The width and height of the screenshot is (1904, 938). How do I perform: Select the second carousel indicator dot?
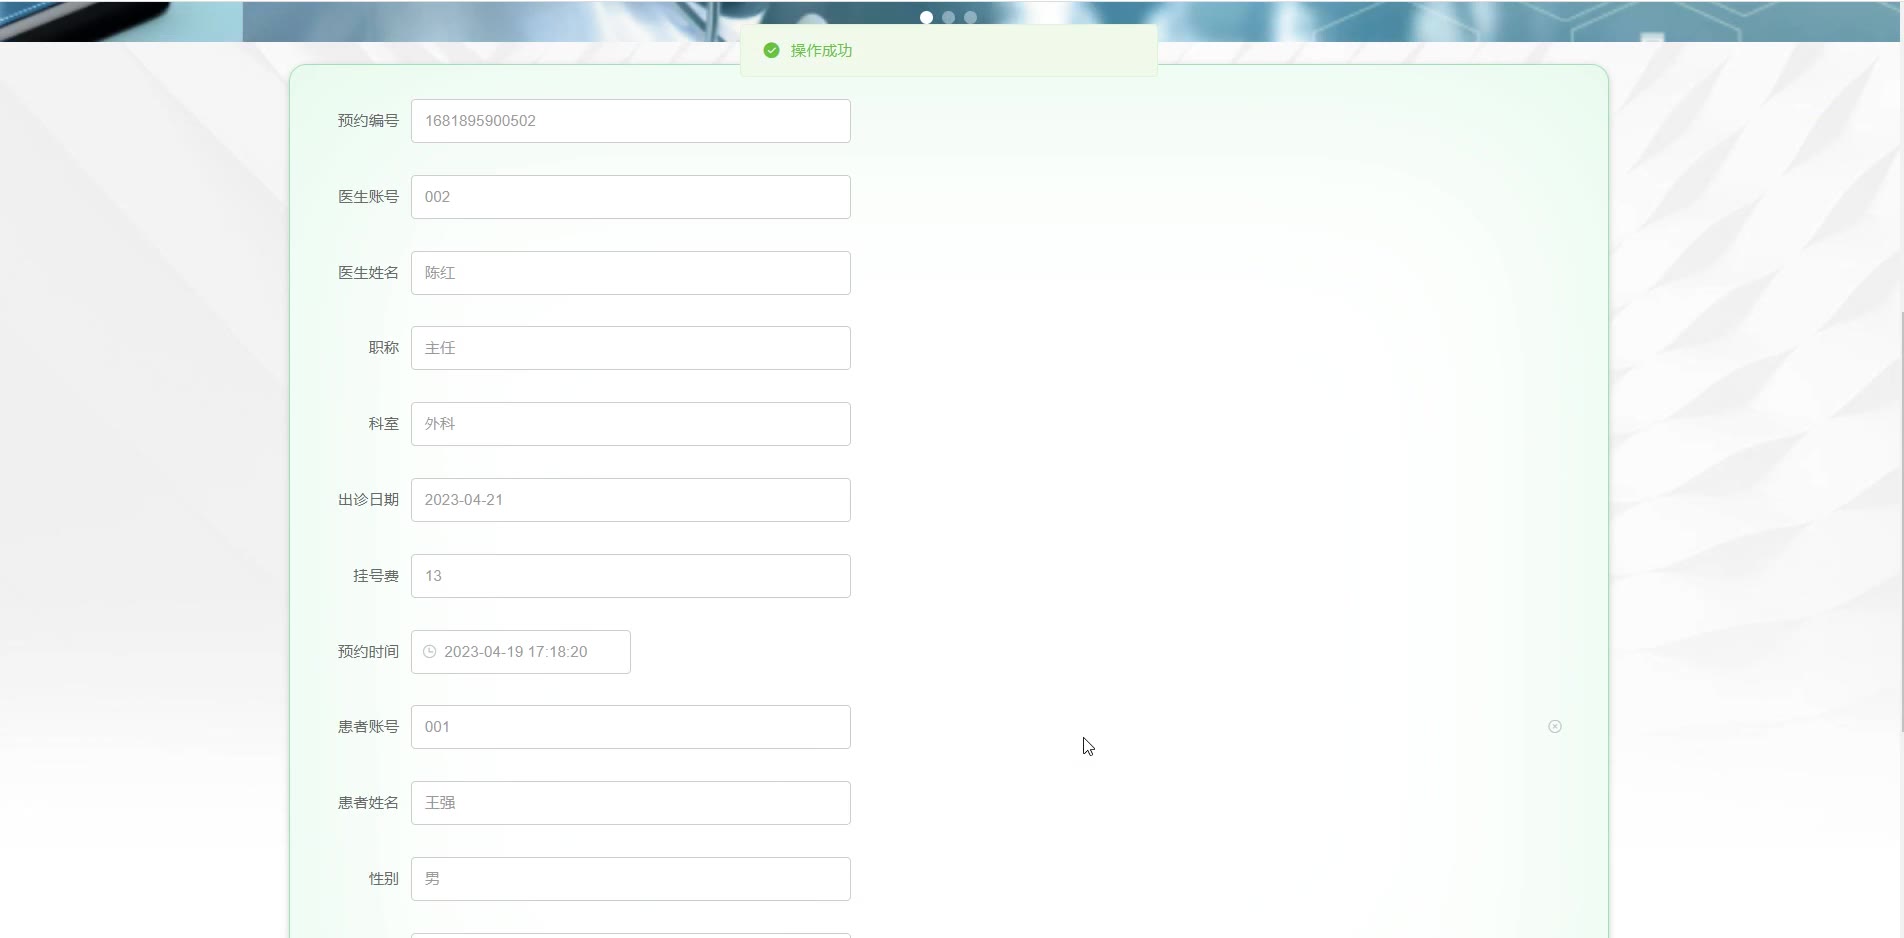click(x=948, y=17)
